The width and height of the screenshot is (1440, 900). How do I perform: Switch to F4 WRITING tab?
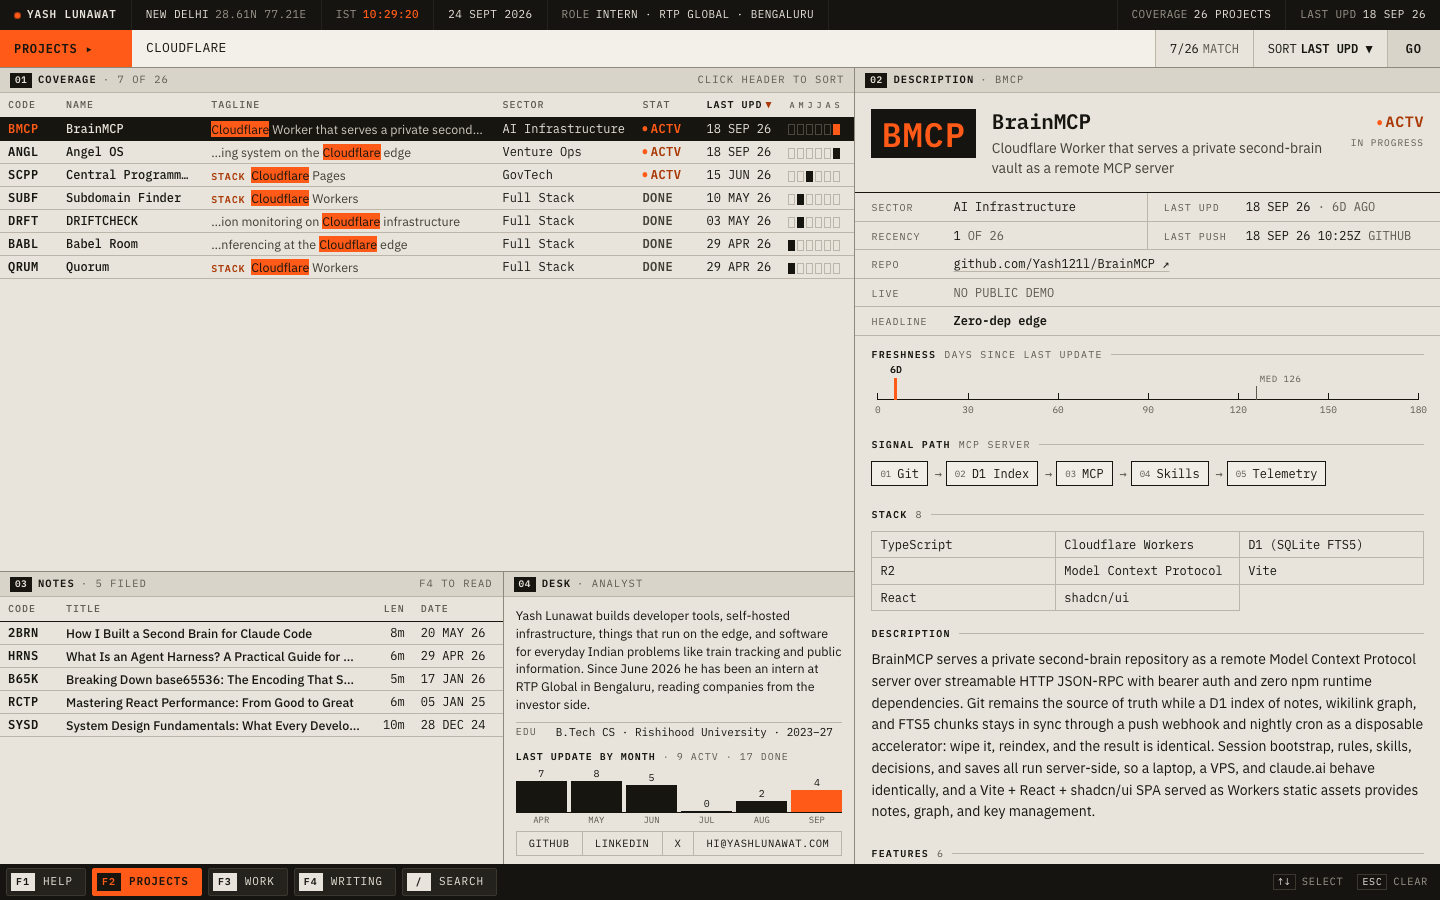click(344, 882)
